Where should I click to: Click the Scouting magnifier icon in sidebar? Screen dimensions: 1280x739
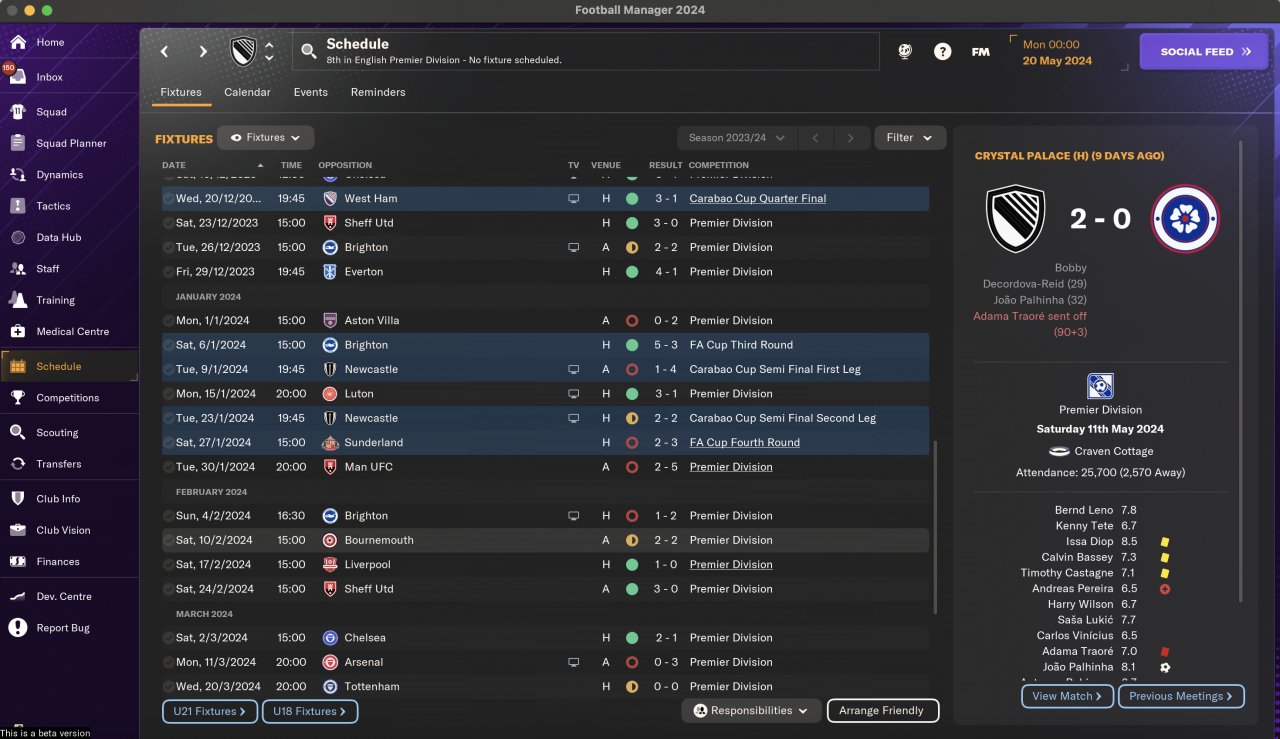coord(18,433)
